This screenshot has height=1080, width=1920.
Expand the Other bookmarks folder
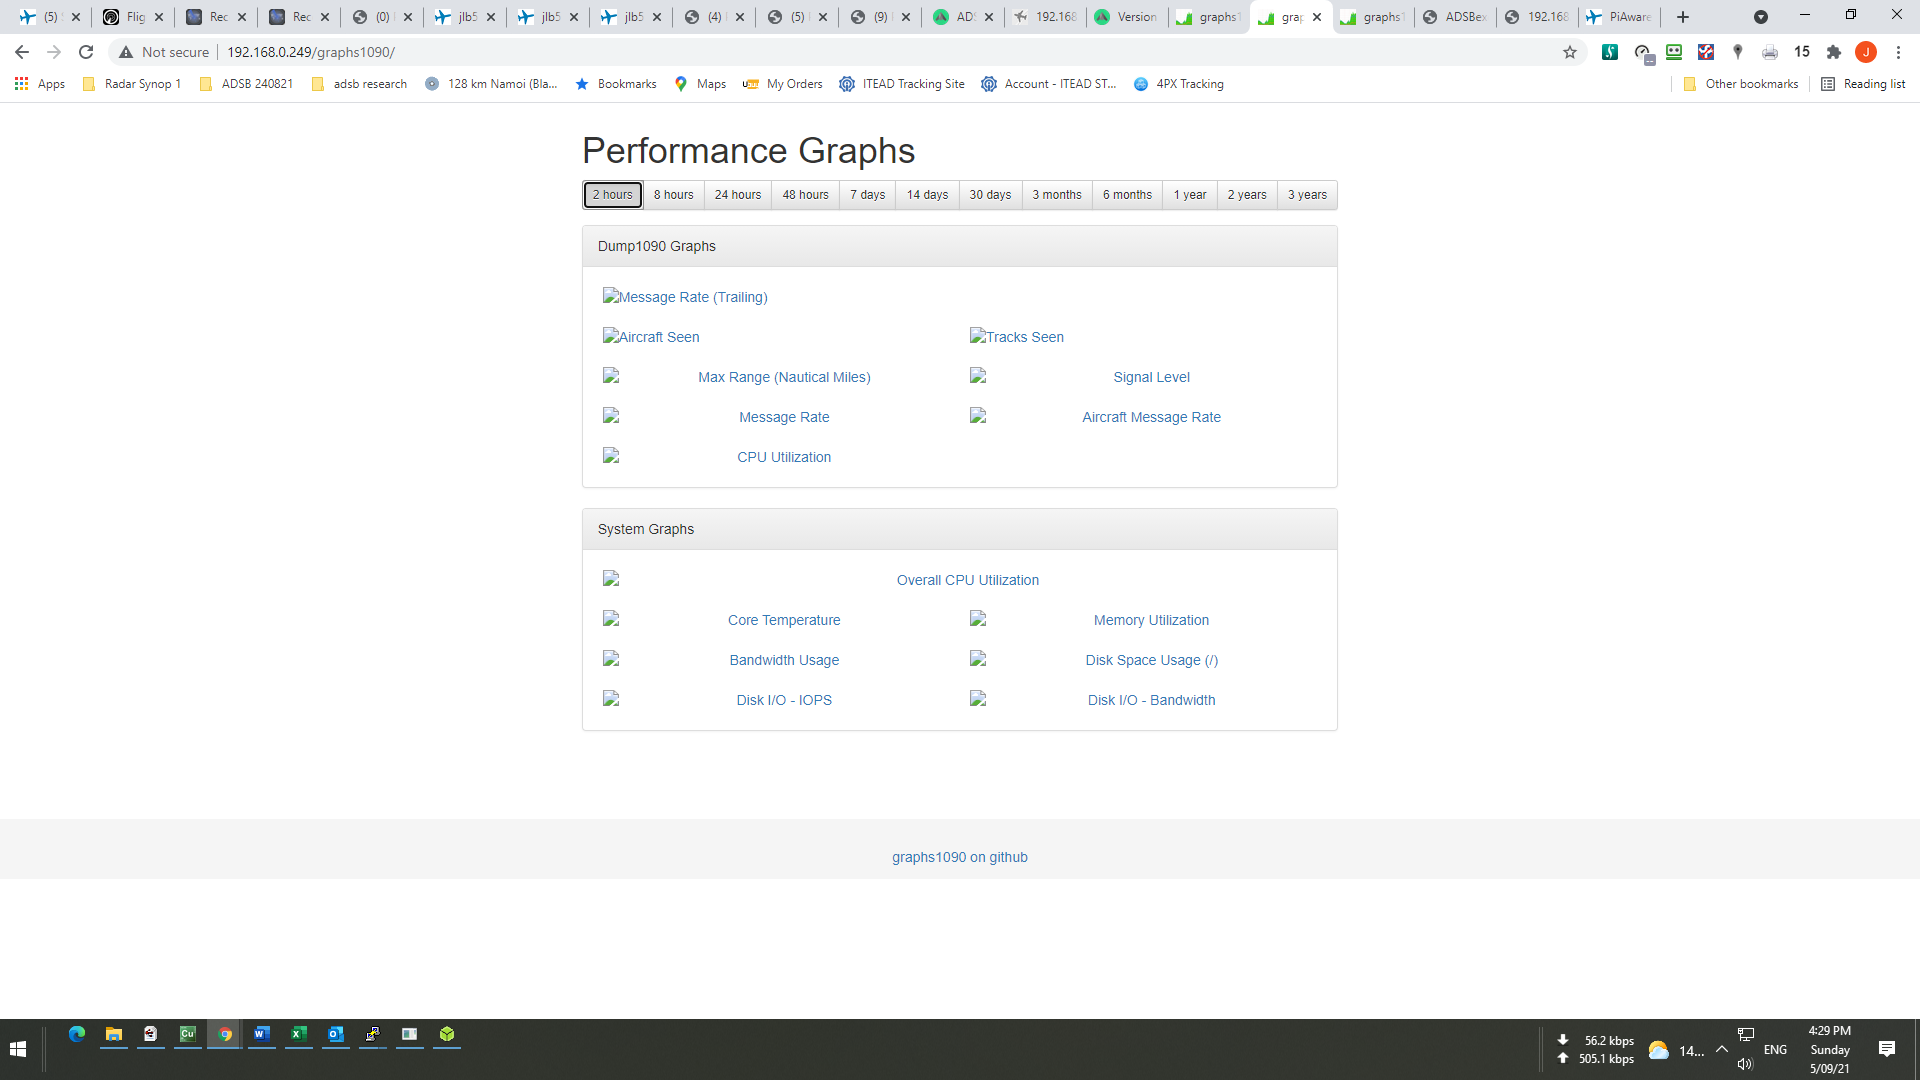[x=1741, y=84]
